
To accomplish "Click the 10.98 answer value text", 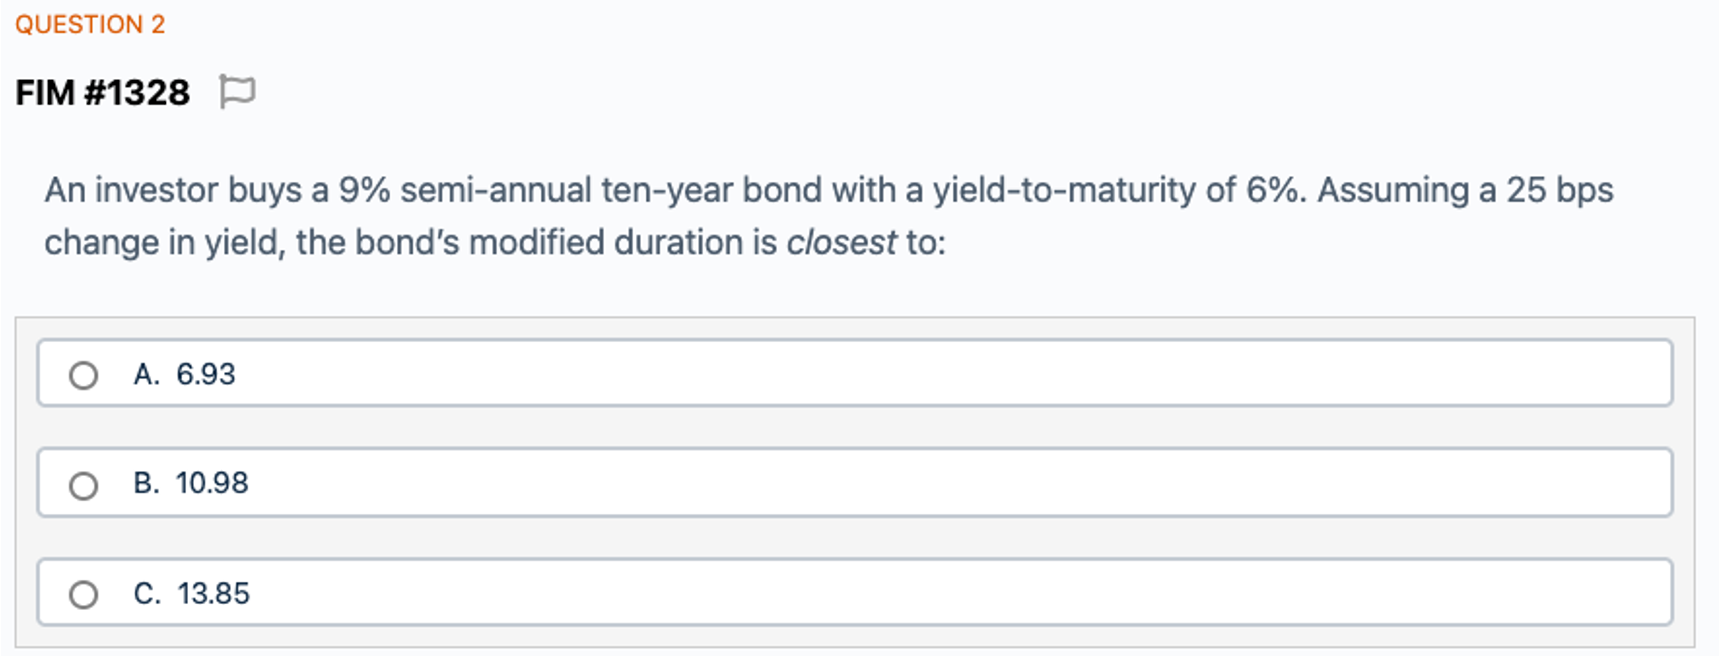I will point(212,483).
